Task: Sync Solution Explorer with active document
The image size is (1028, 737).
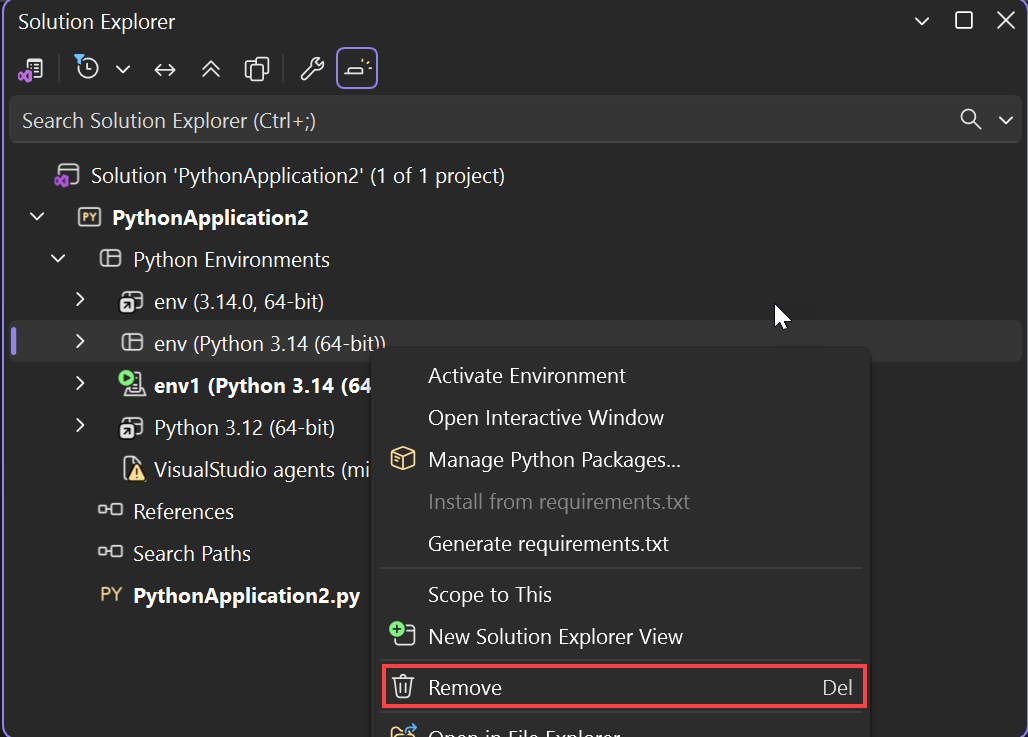Action: [164, 68]
